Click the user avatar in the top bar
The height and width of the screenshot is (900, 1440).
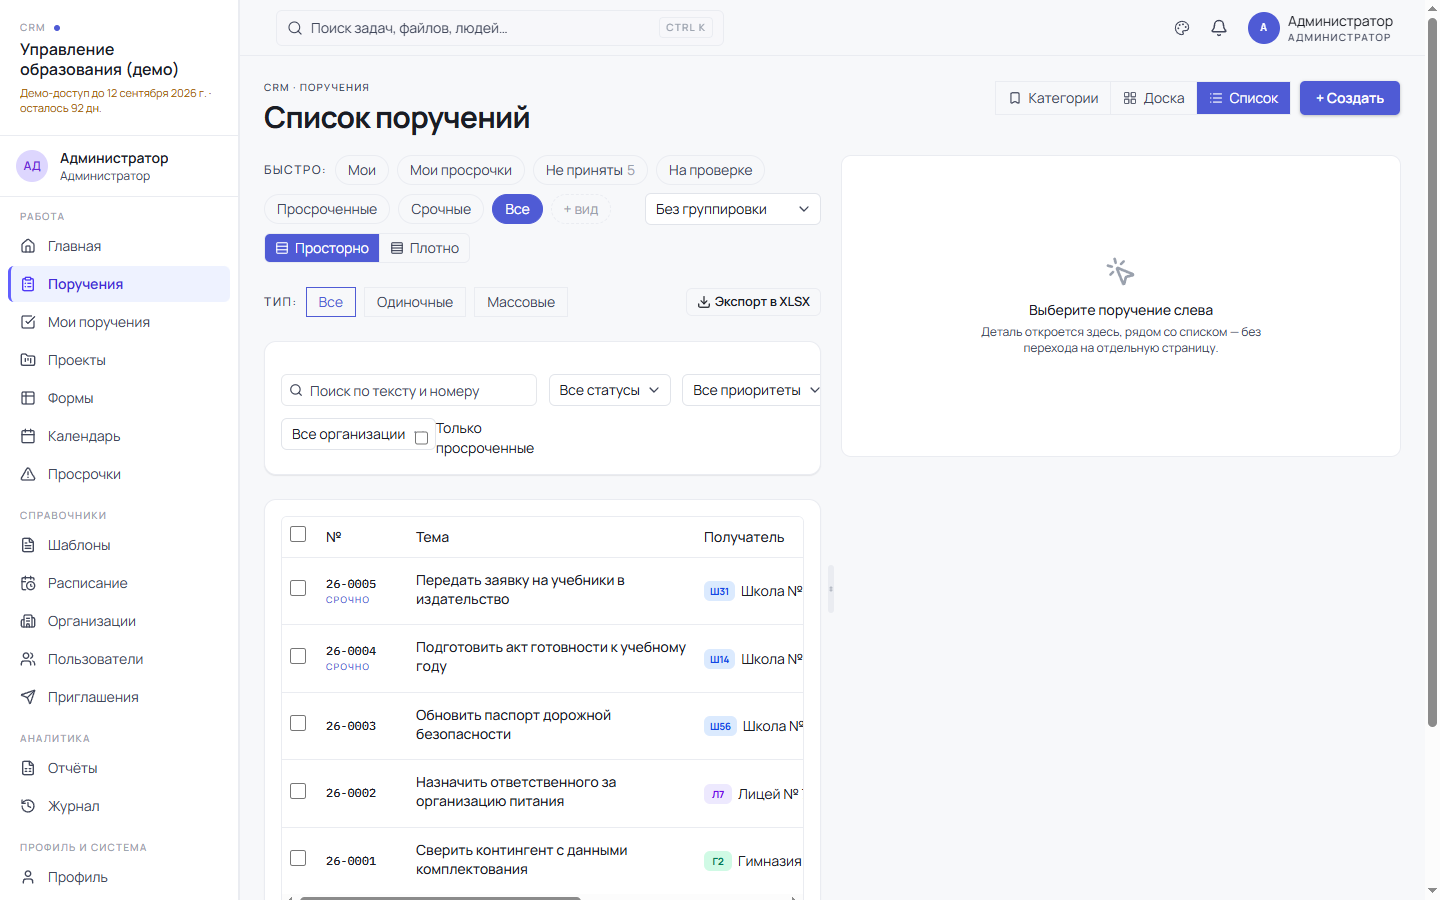click(1264, 28)
